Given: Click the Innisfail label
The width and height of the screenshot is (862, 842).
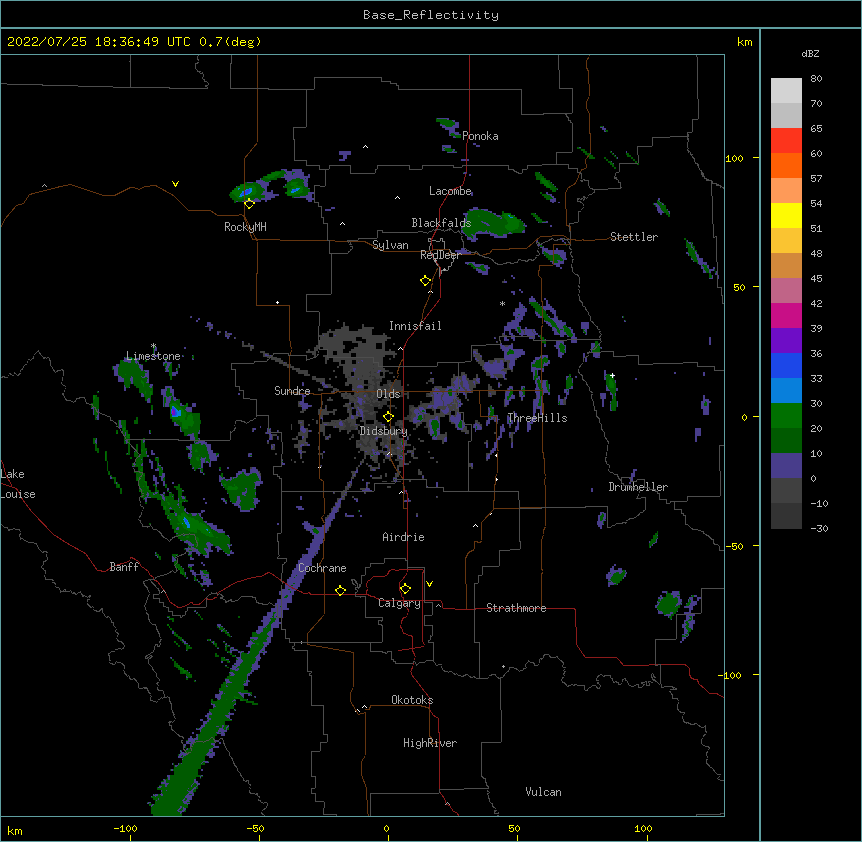Looking at the screenshot, I should pyautogui.click(x=415, y=326).
